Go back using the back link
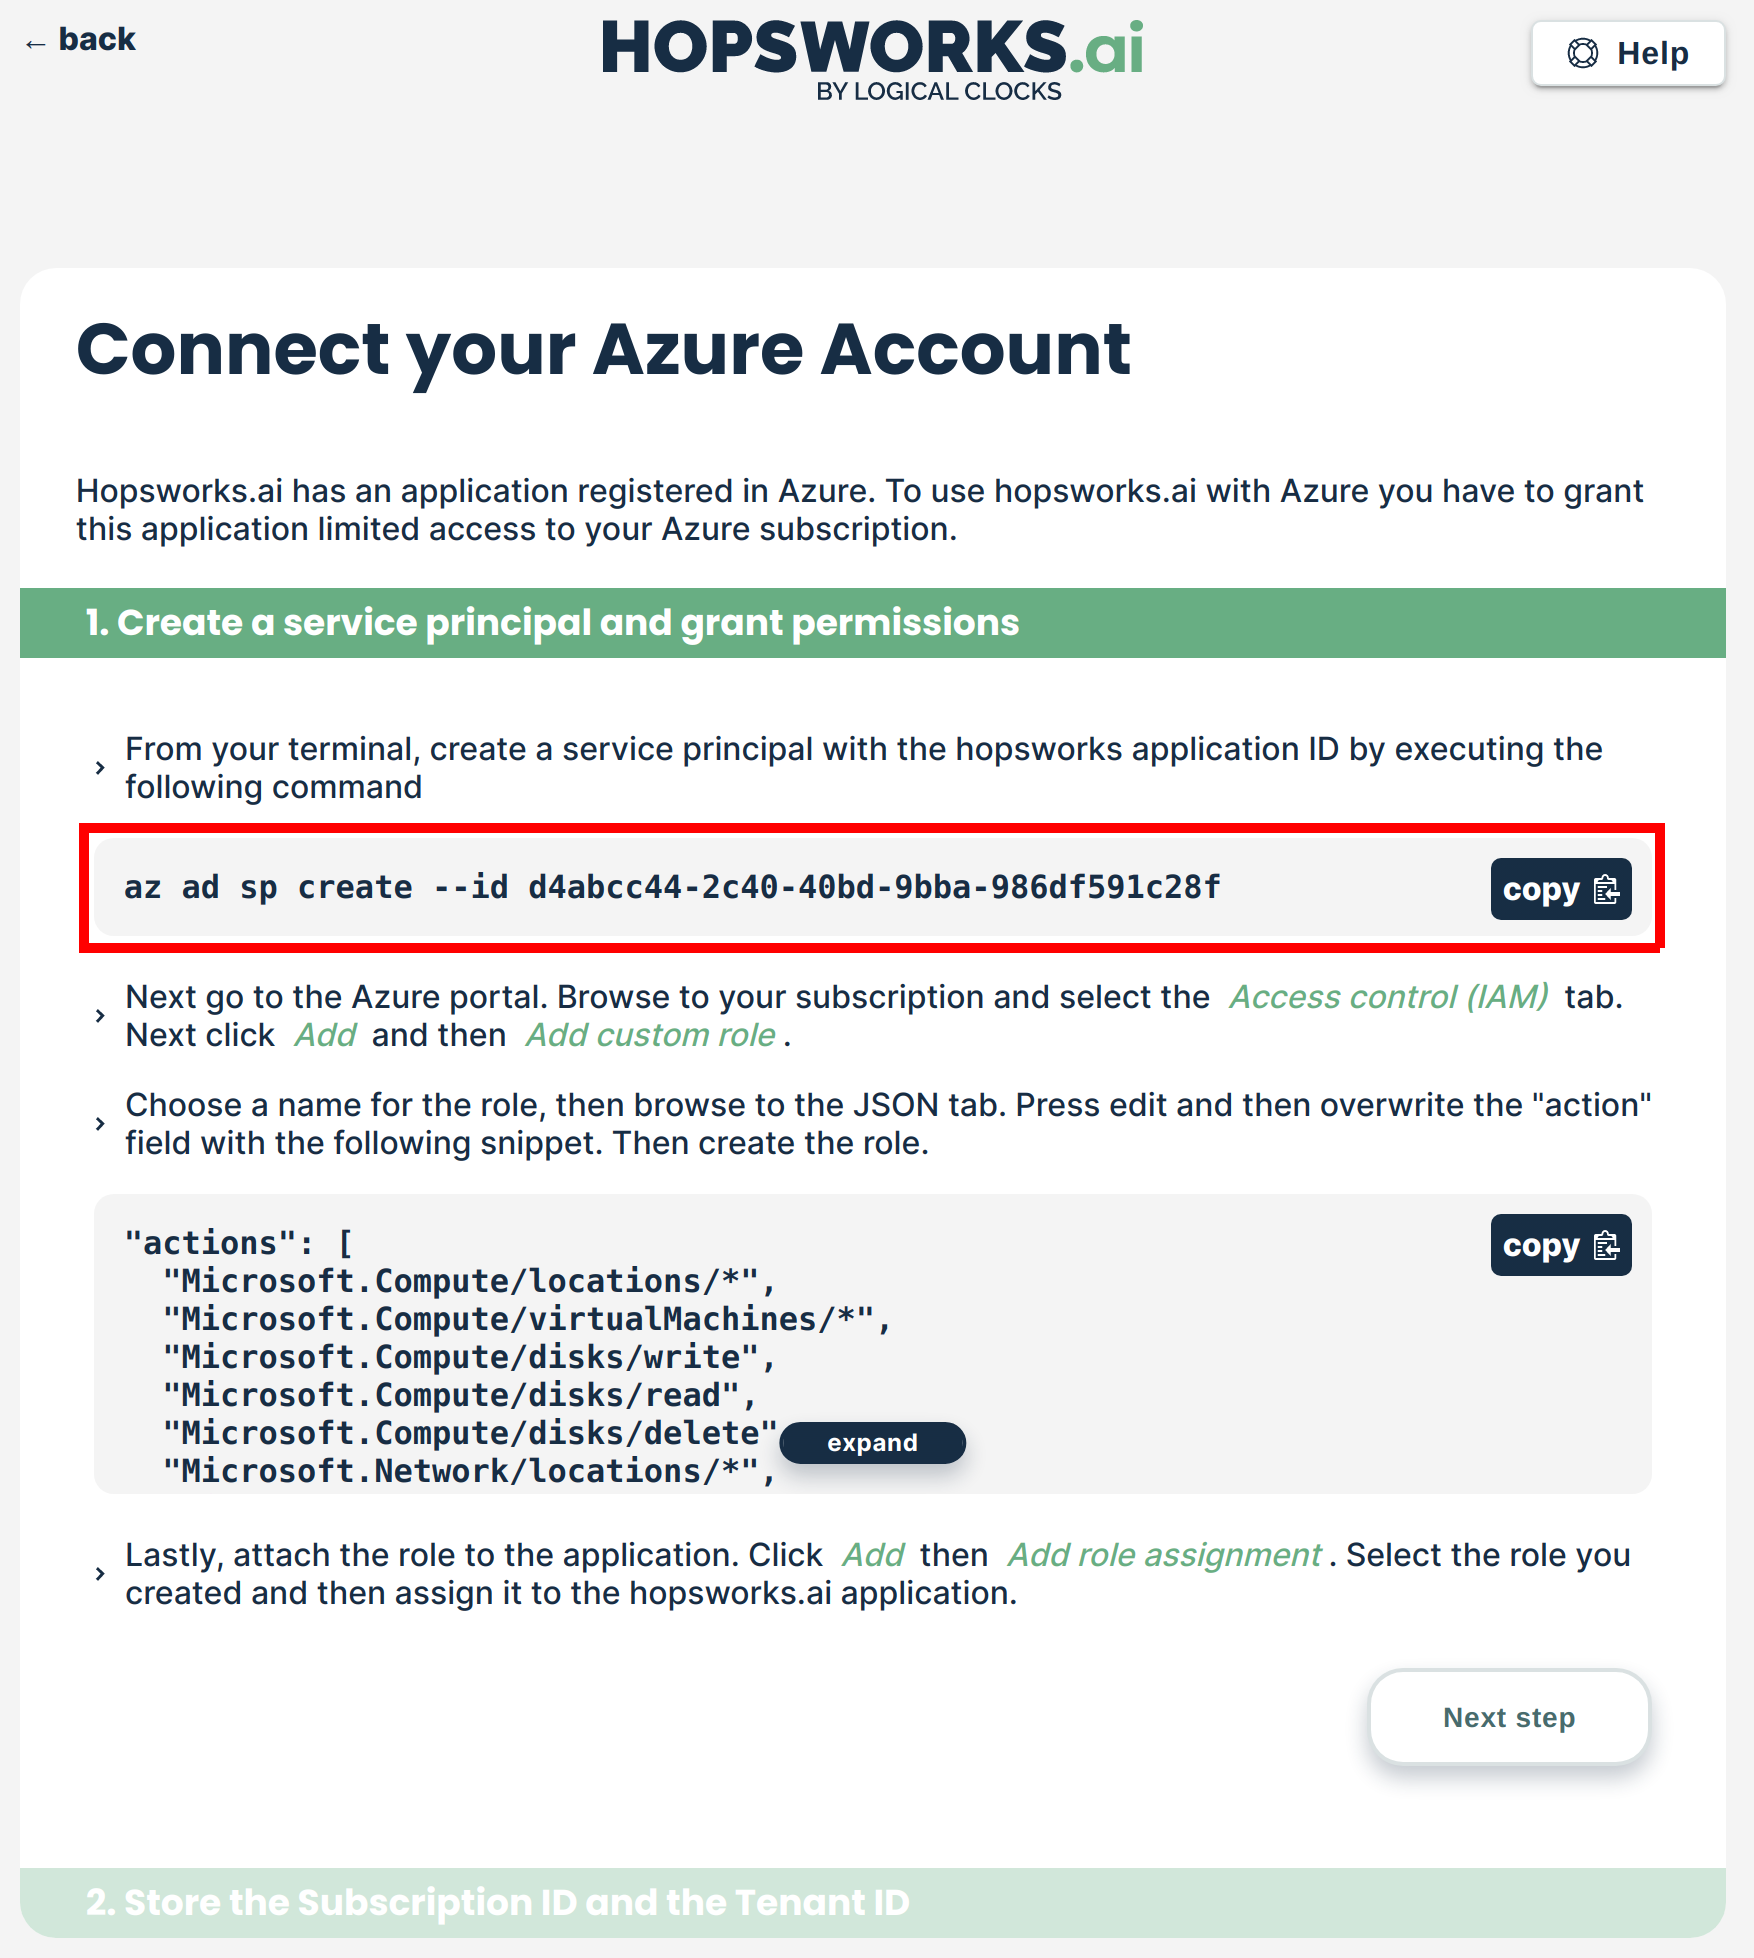This screenshot has width=1754, height=1958. (96, 40)
